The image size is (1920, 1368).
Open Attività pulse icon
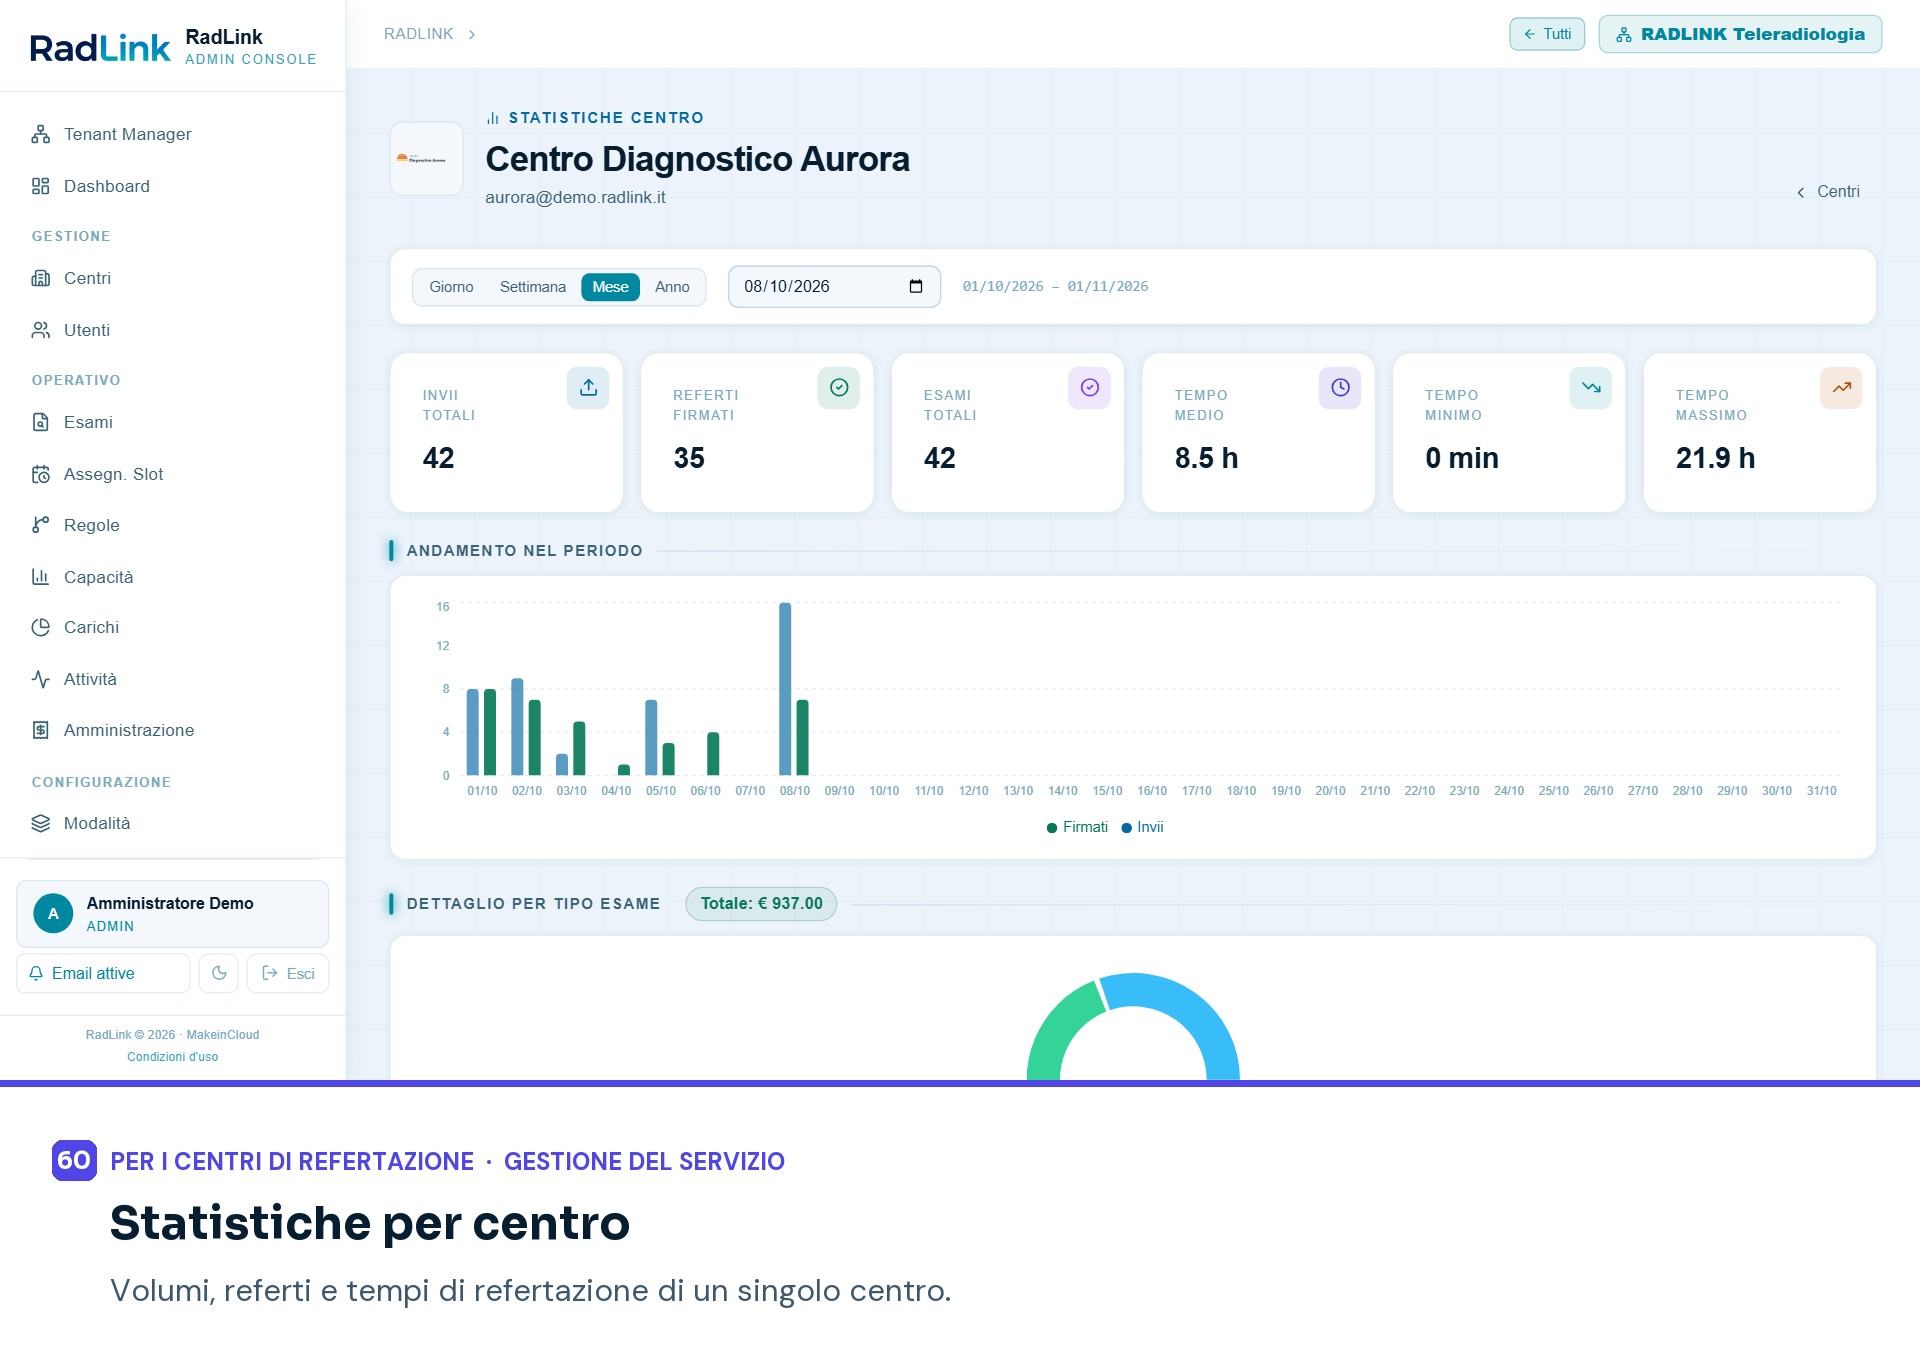40,679
